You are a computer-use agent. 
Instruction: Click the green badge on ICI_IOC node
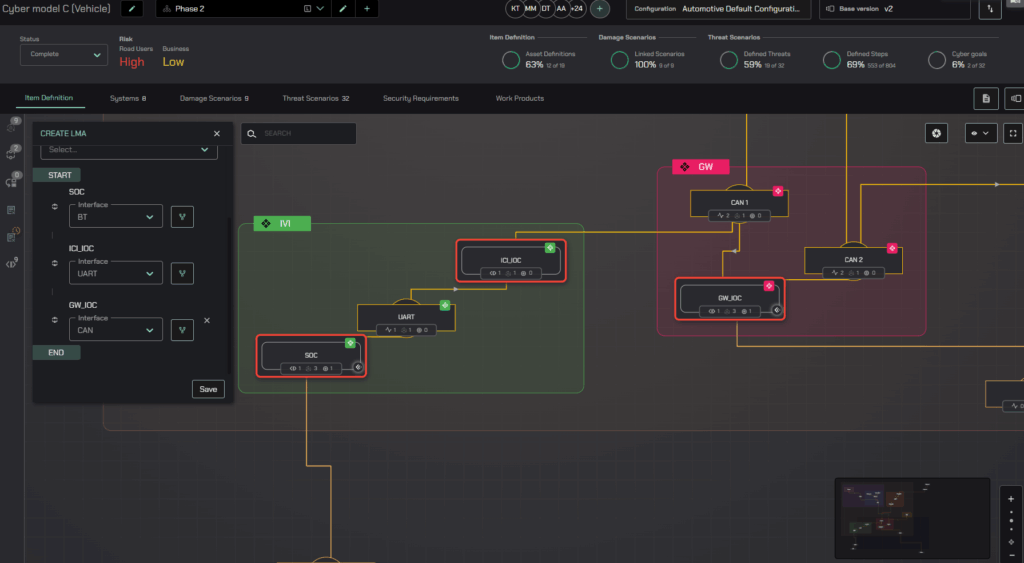550,248
